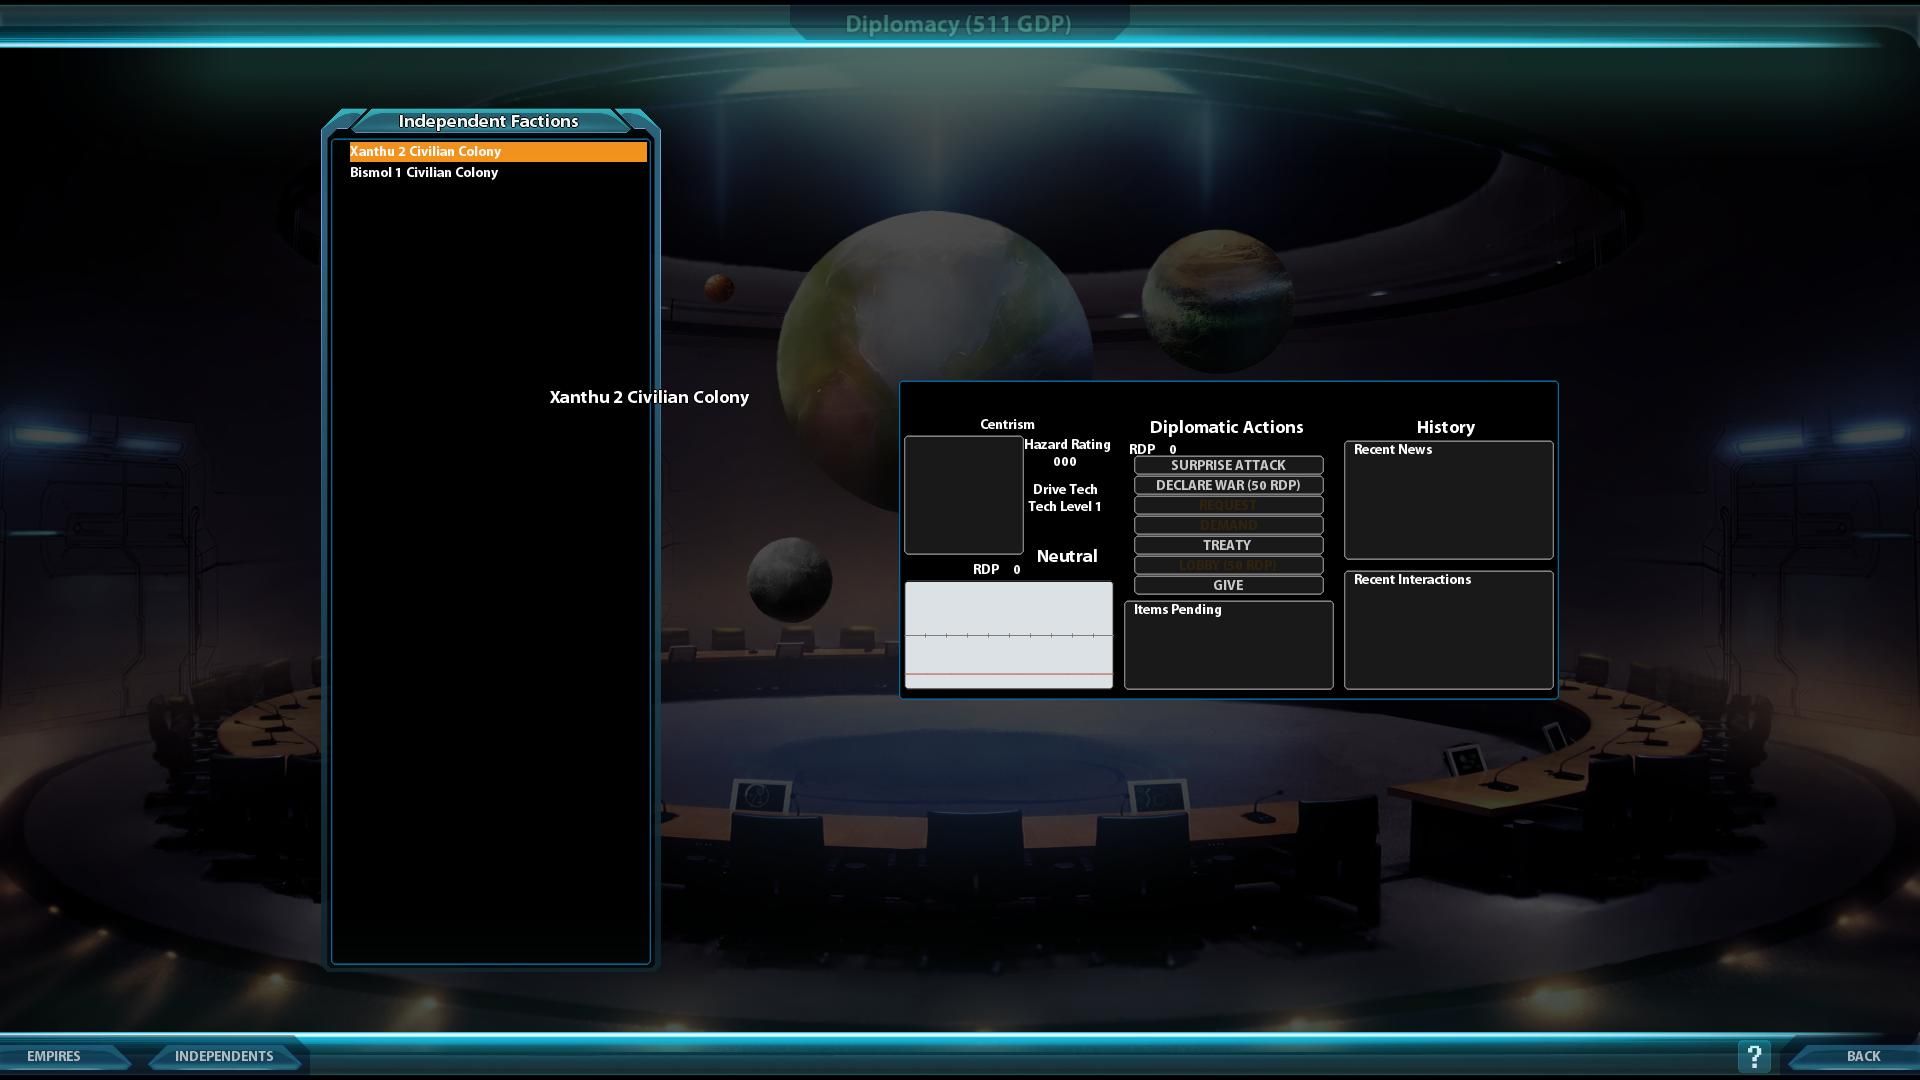
Task: Click the Surprise Attack button
Action: (1228, 465)
